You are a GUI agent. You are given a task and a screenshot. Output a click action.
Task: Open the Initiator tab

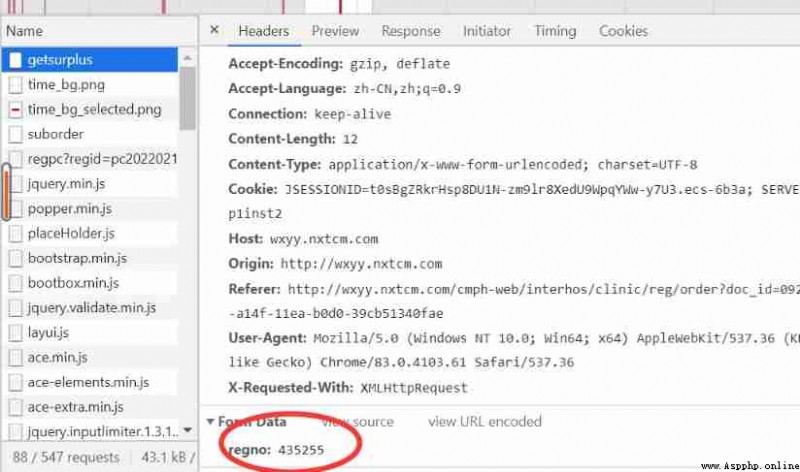pos(487,31)
